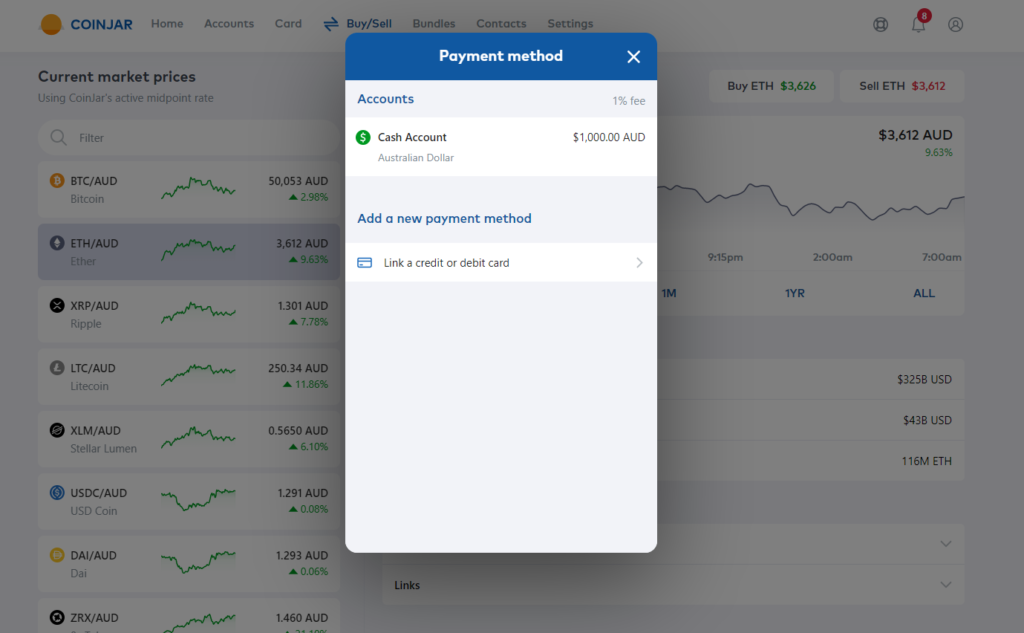Expand the collapsed section above Links
Viewport: 1024px width, 633px height.
(x=946, y=544)
